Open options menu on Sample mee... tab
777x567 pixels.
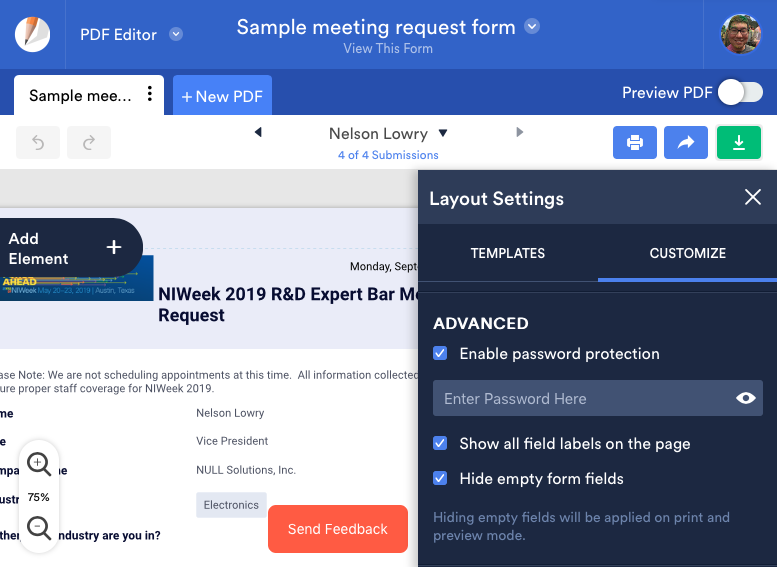tap(150, 94)
